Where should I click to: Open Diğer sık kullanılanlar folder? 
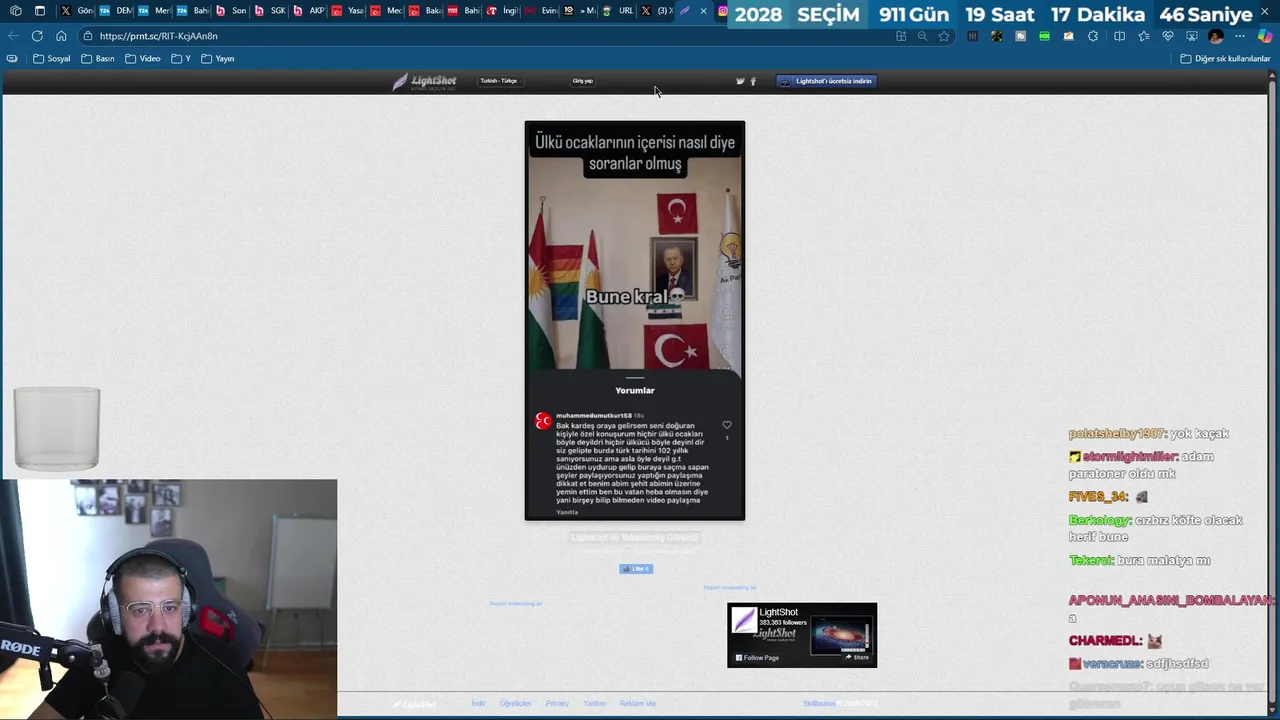pos(1225,59)
